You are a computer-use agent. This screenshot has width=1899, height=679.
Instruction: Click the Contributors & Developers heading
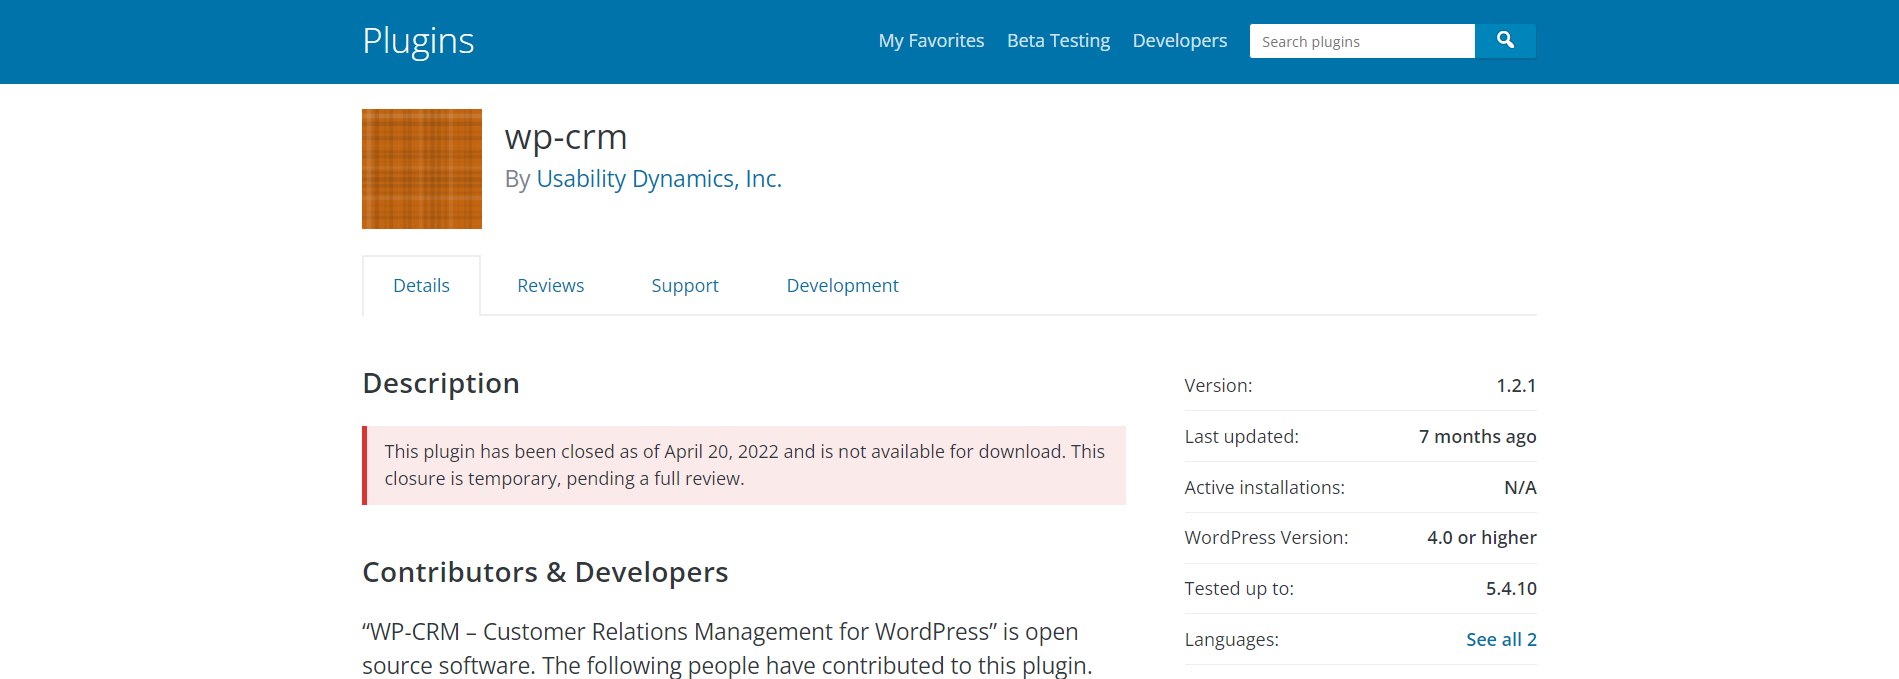(545, 572)
